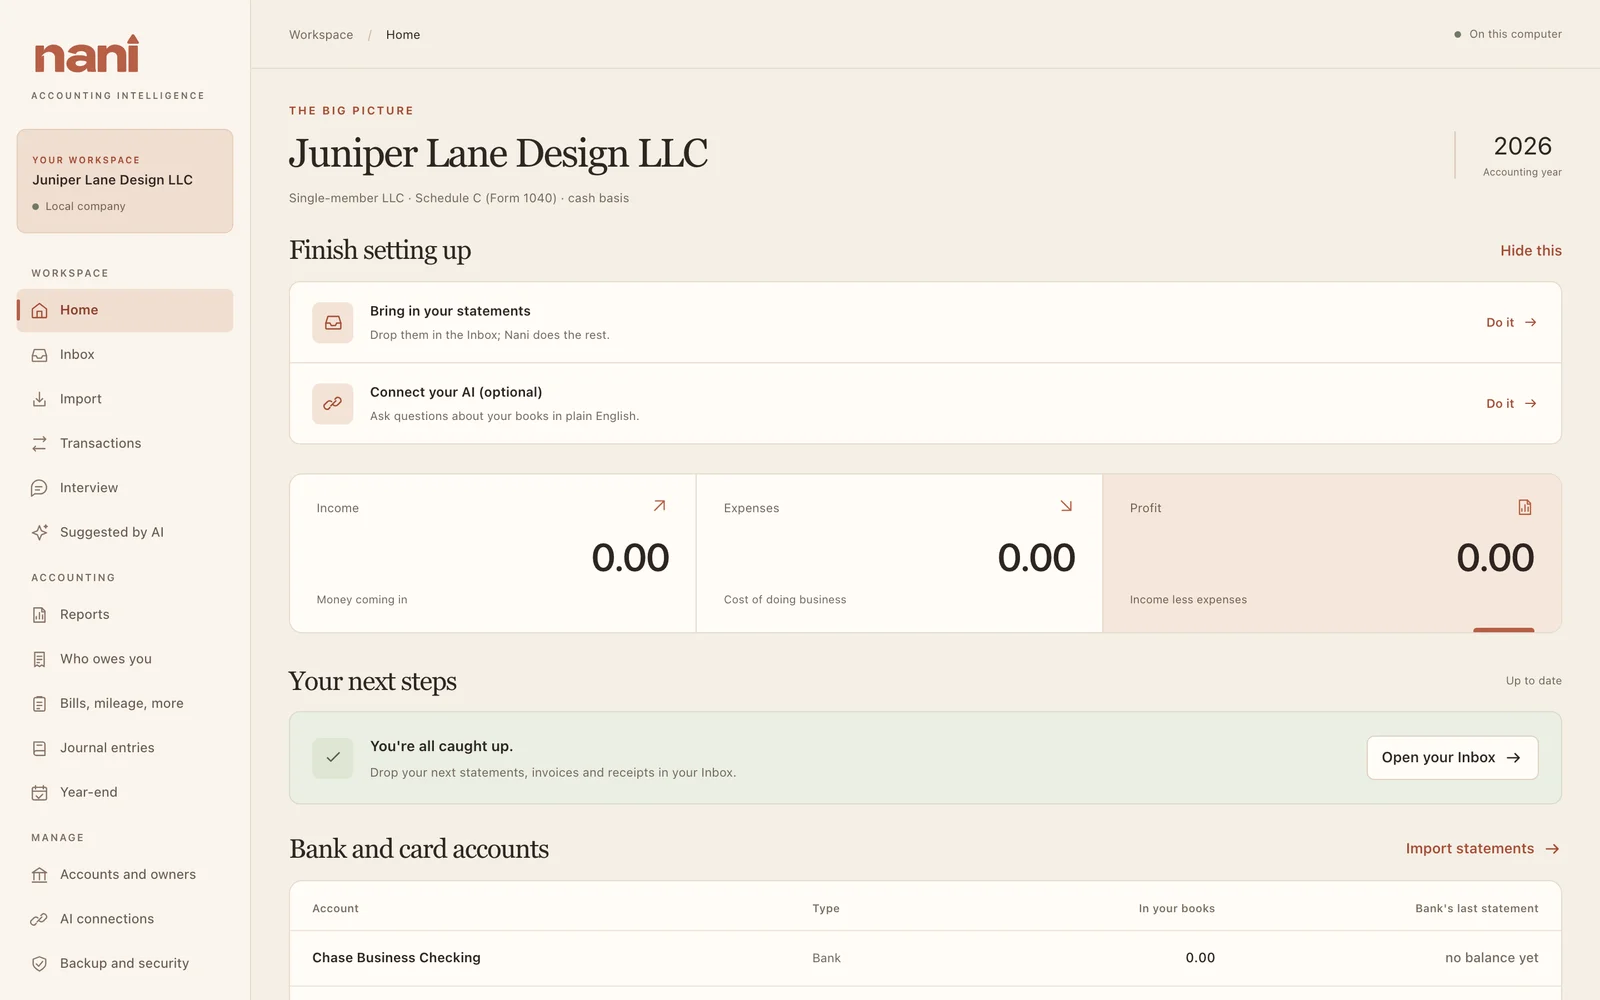This screenshot has width=1600, height=1000.
Task: Click the 'Up to date' status text
Action: point(1533,681)
